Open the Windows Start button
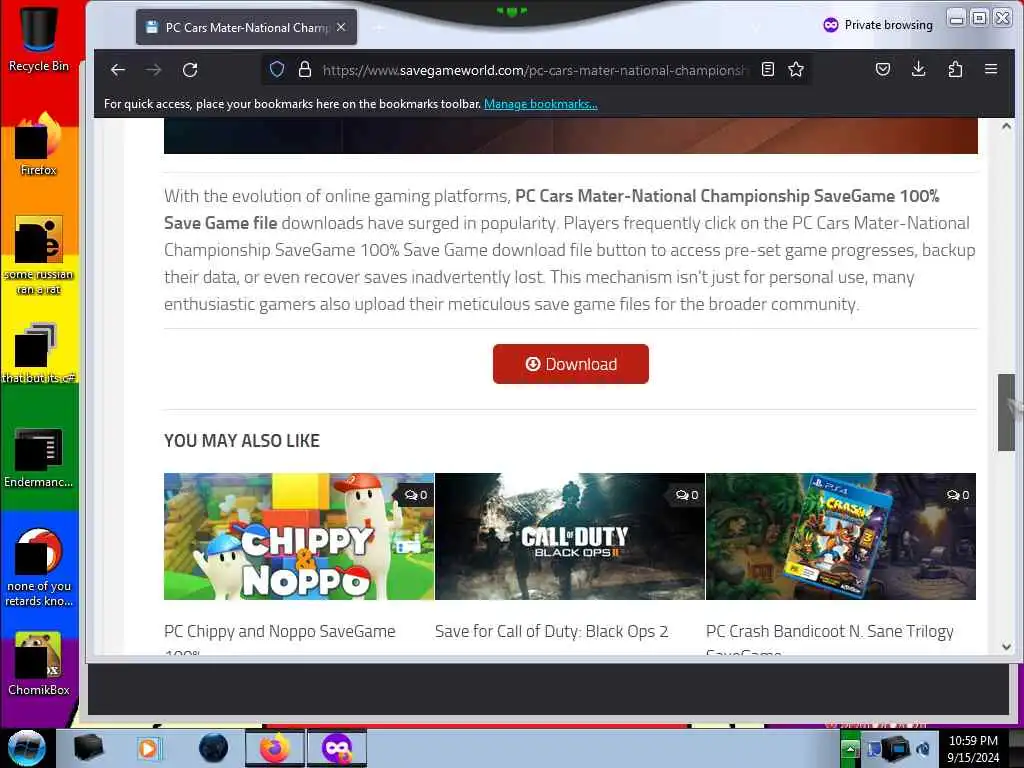The height and width of the screenshot is (768, 1024). (27, 748)
